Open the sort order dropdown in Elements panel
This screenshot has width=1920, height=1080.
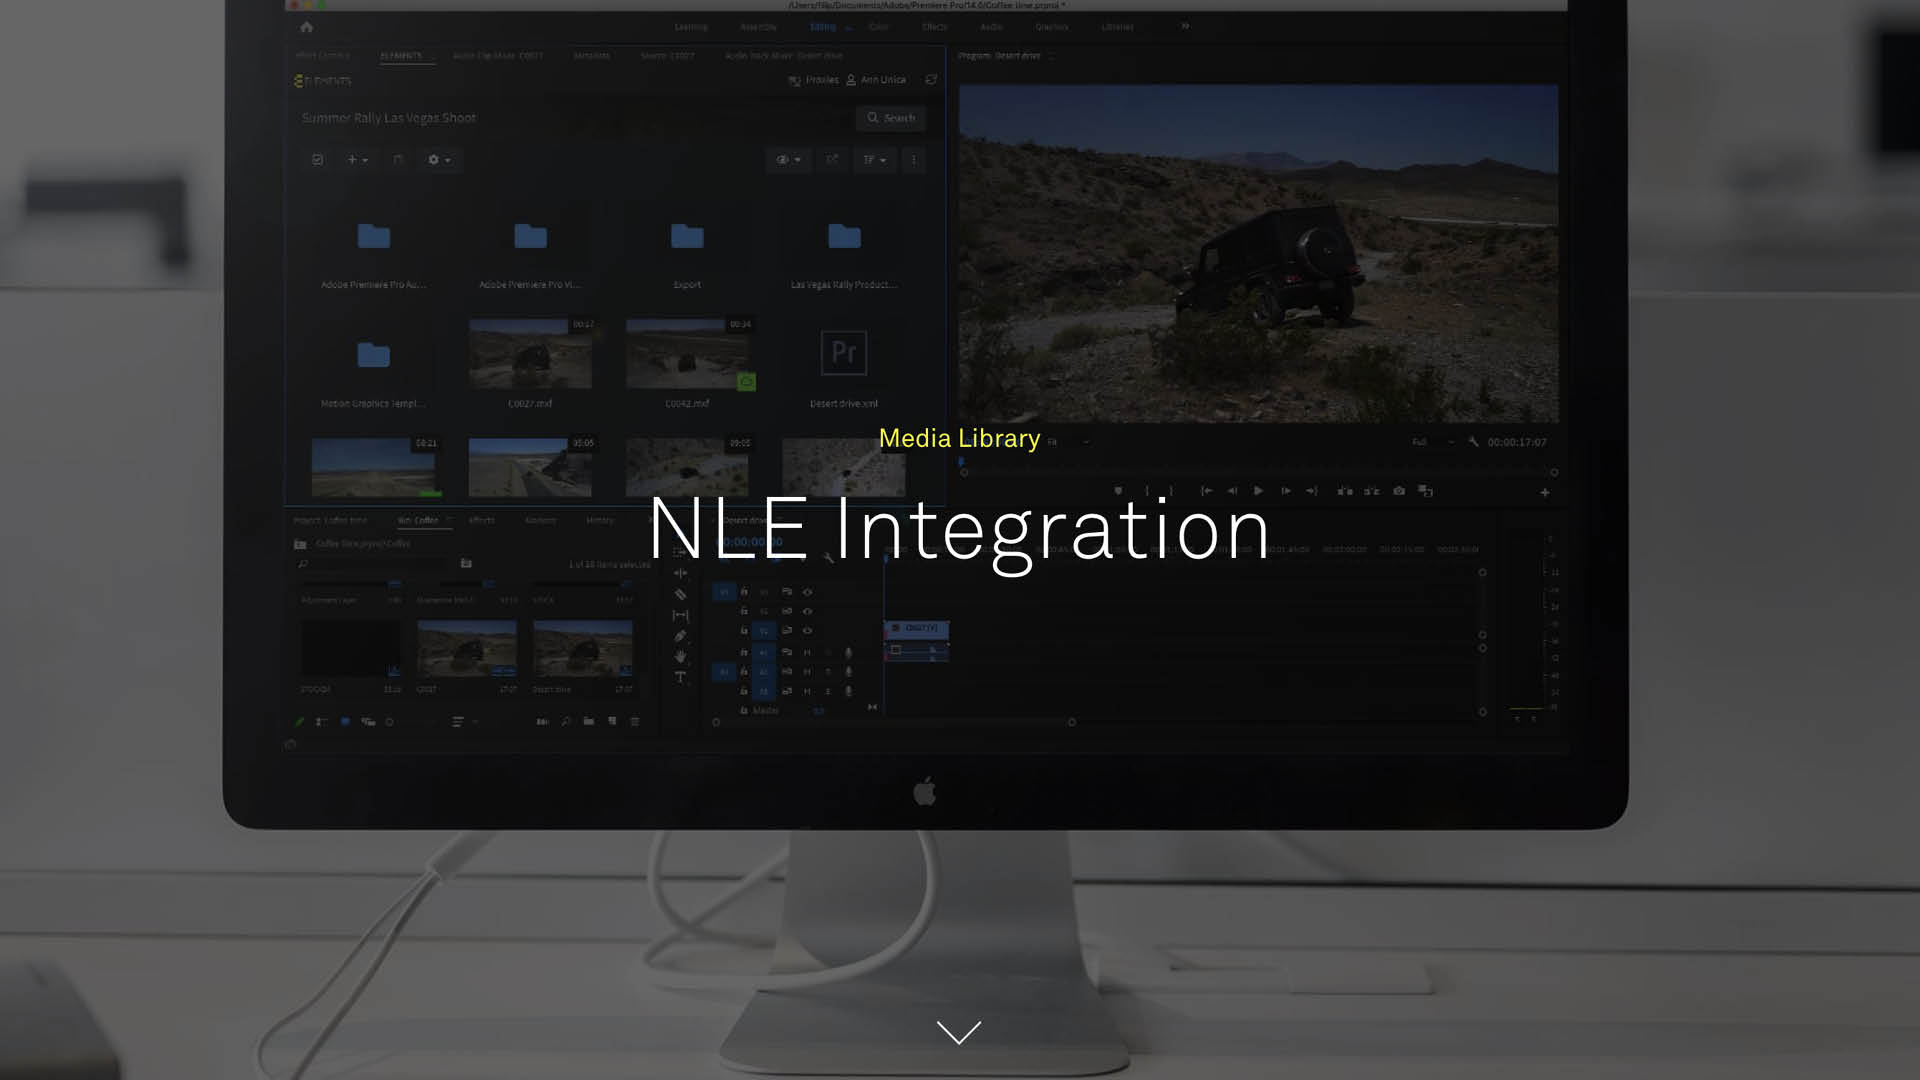[875, 160]
